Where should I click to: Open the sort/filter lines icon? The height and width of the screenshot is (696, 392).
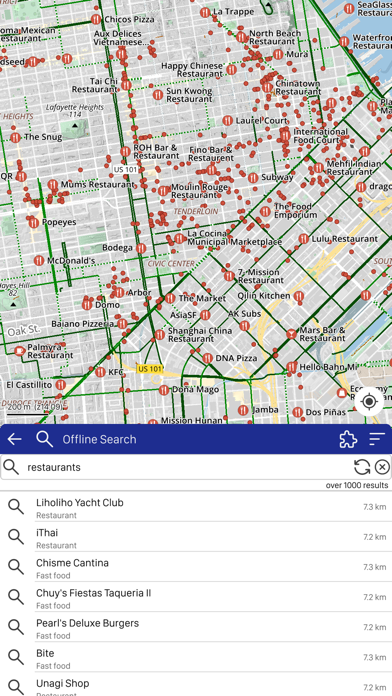click(x=377, y=439)
